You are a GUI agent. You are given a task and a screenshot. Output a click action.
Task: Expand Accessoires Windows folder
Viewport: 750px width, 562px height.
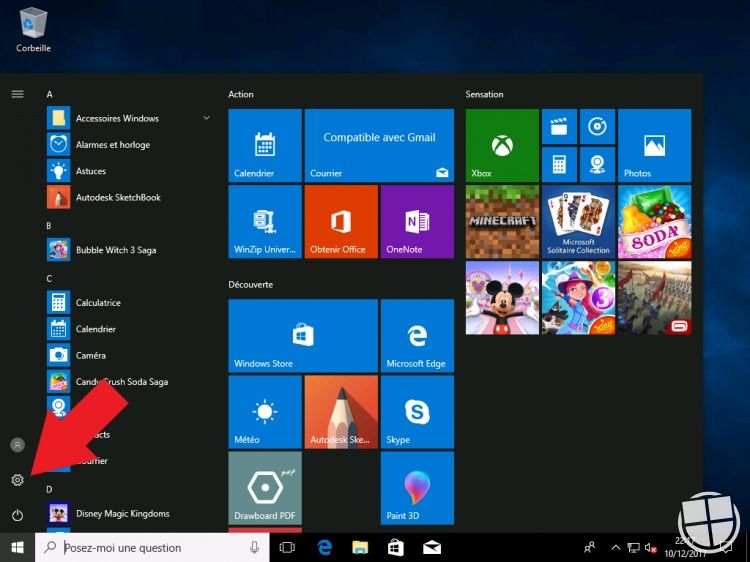pos(117,118)
